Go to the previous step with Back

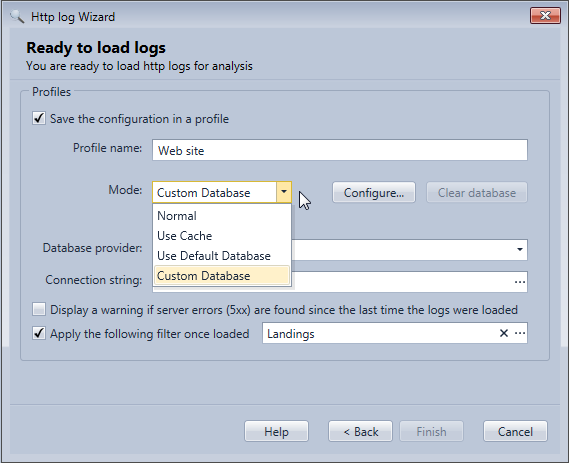(360, 431)
